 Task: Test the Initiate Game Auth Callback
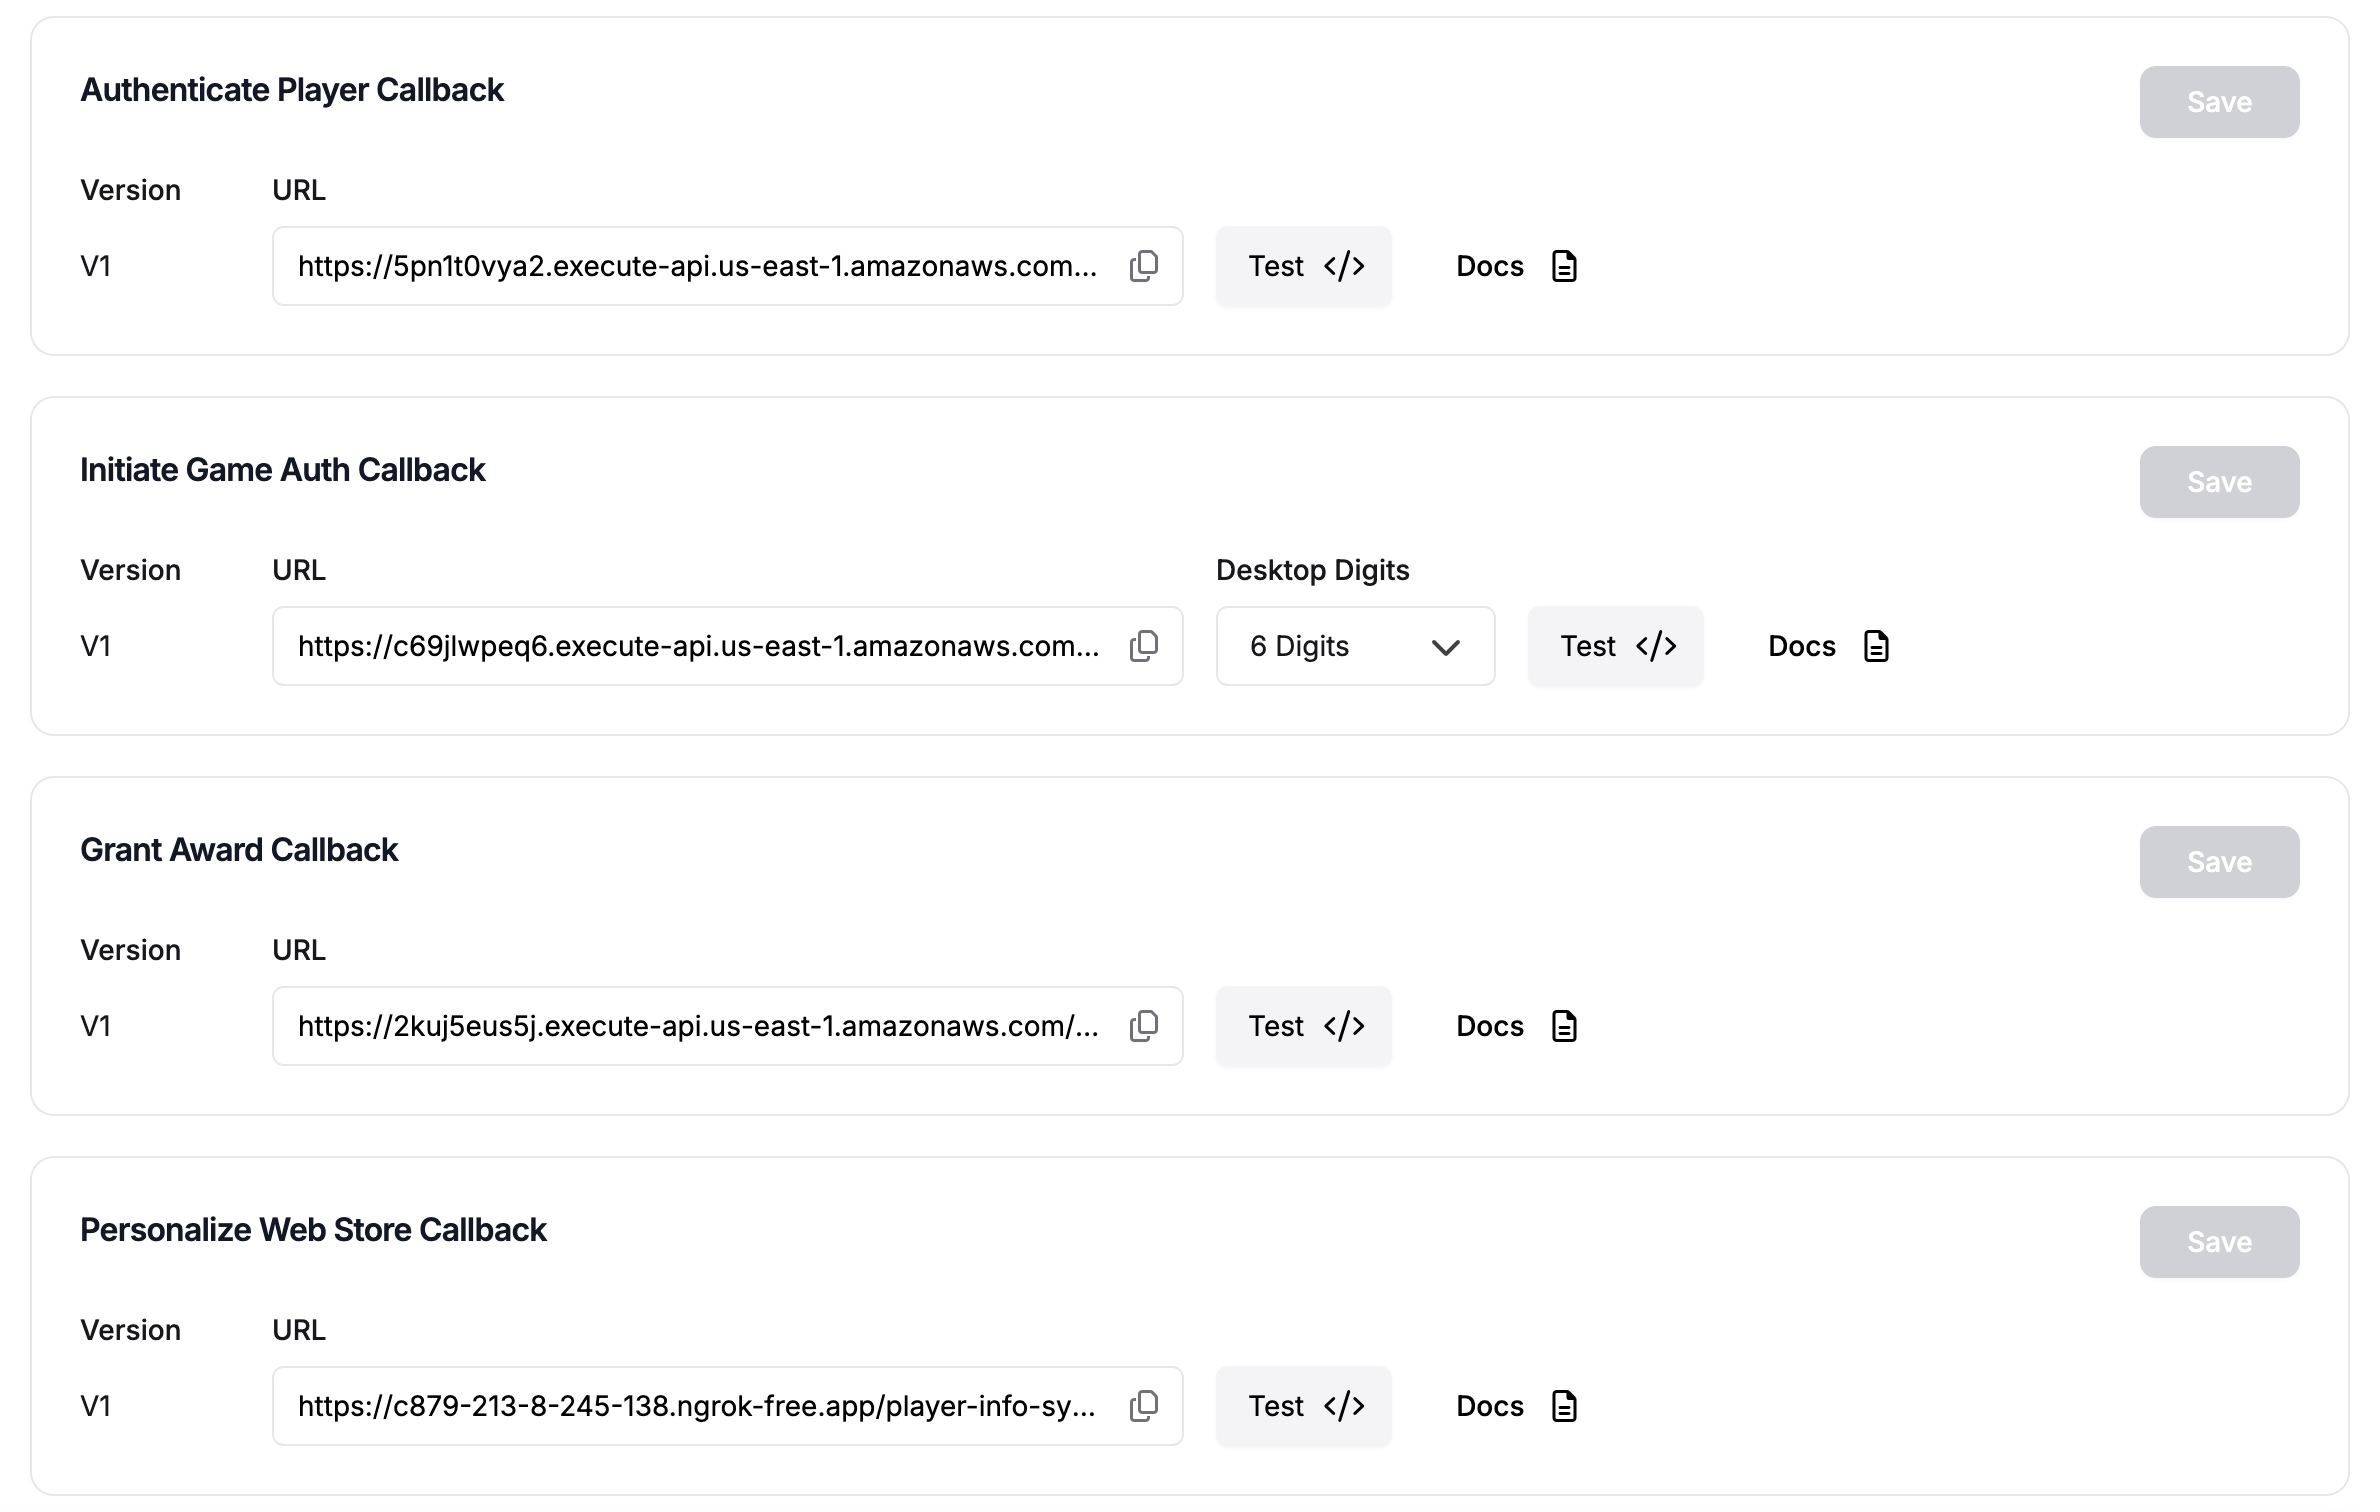click(x=1616, y=646)
